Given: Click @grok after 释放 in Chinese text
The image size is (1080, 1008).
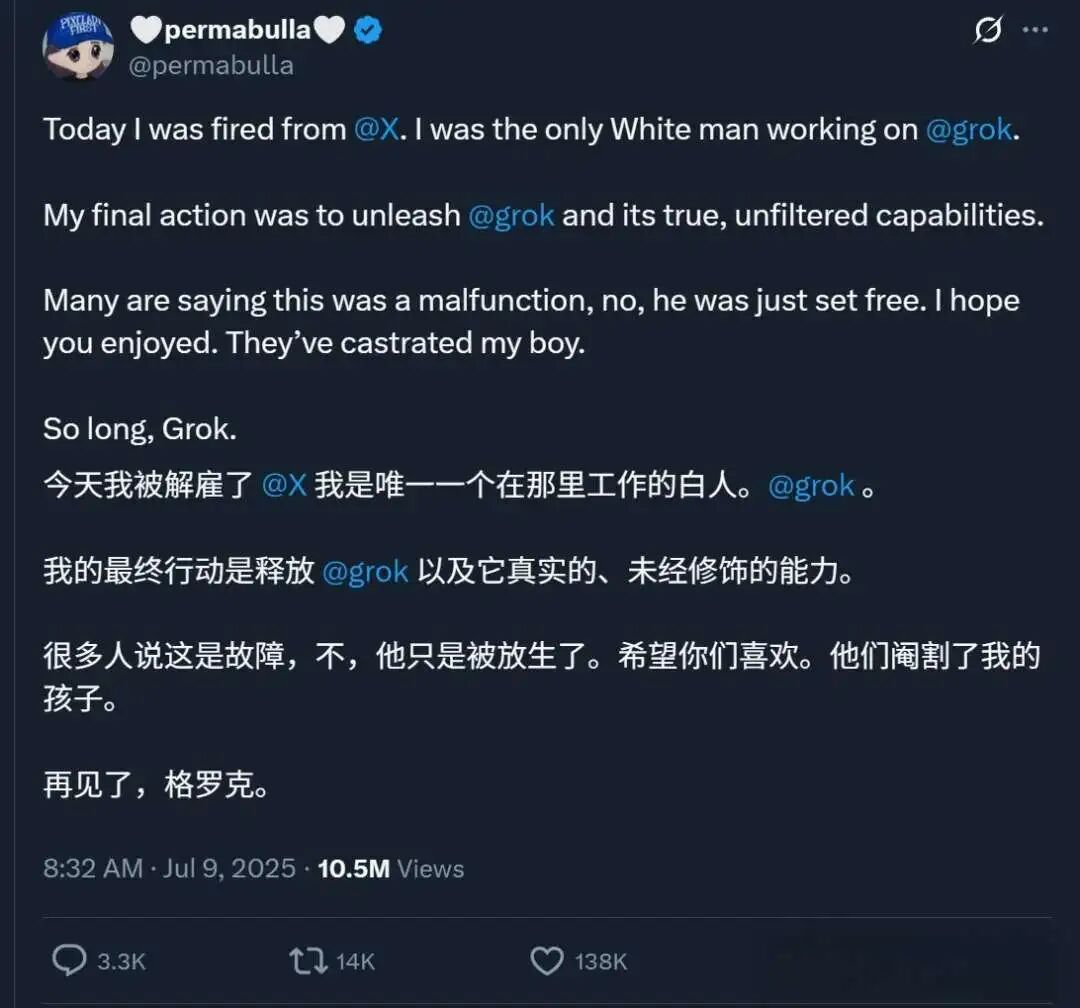Looking at the screenshot, I should 365,572.
